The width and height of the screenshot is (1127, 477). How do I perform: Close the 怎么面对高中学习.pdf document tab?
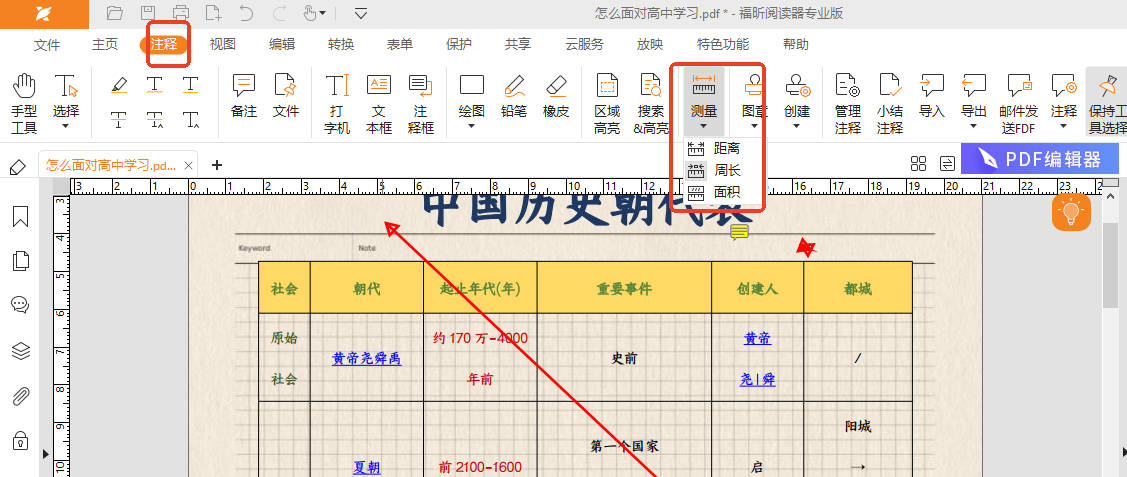188,165
